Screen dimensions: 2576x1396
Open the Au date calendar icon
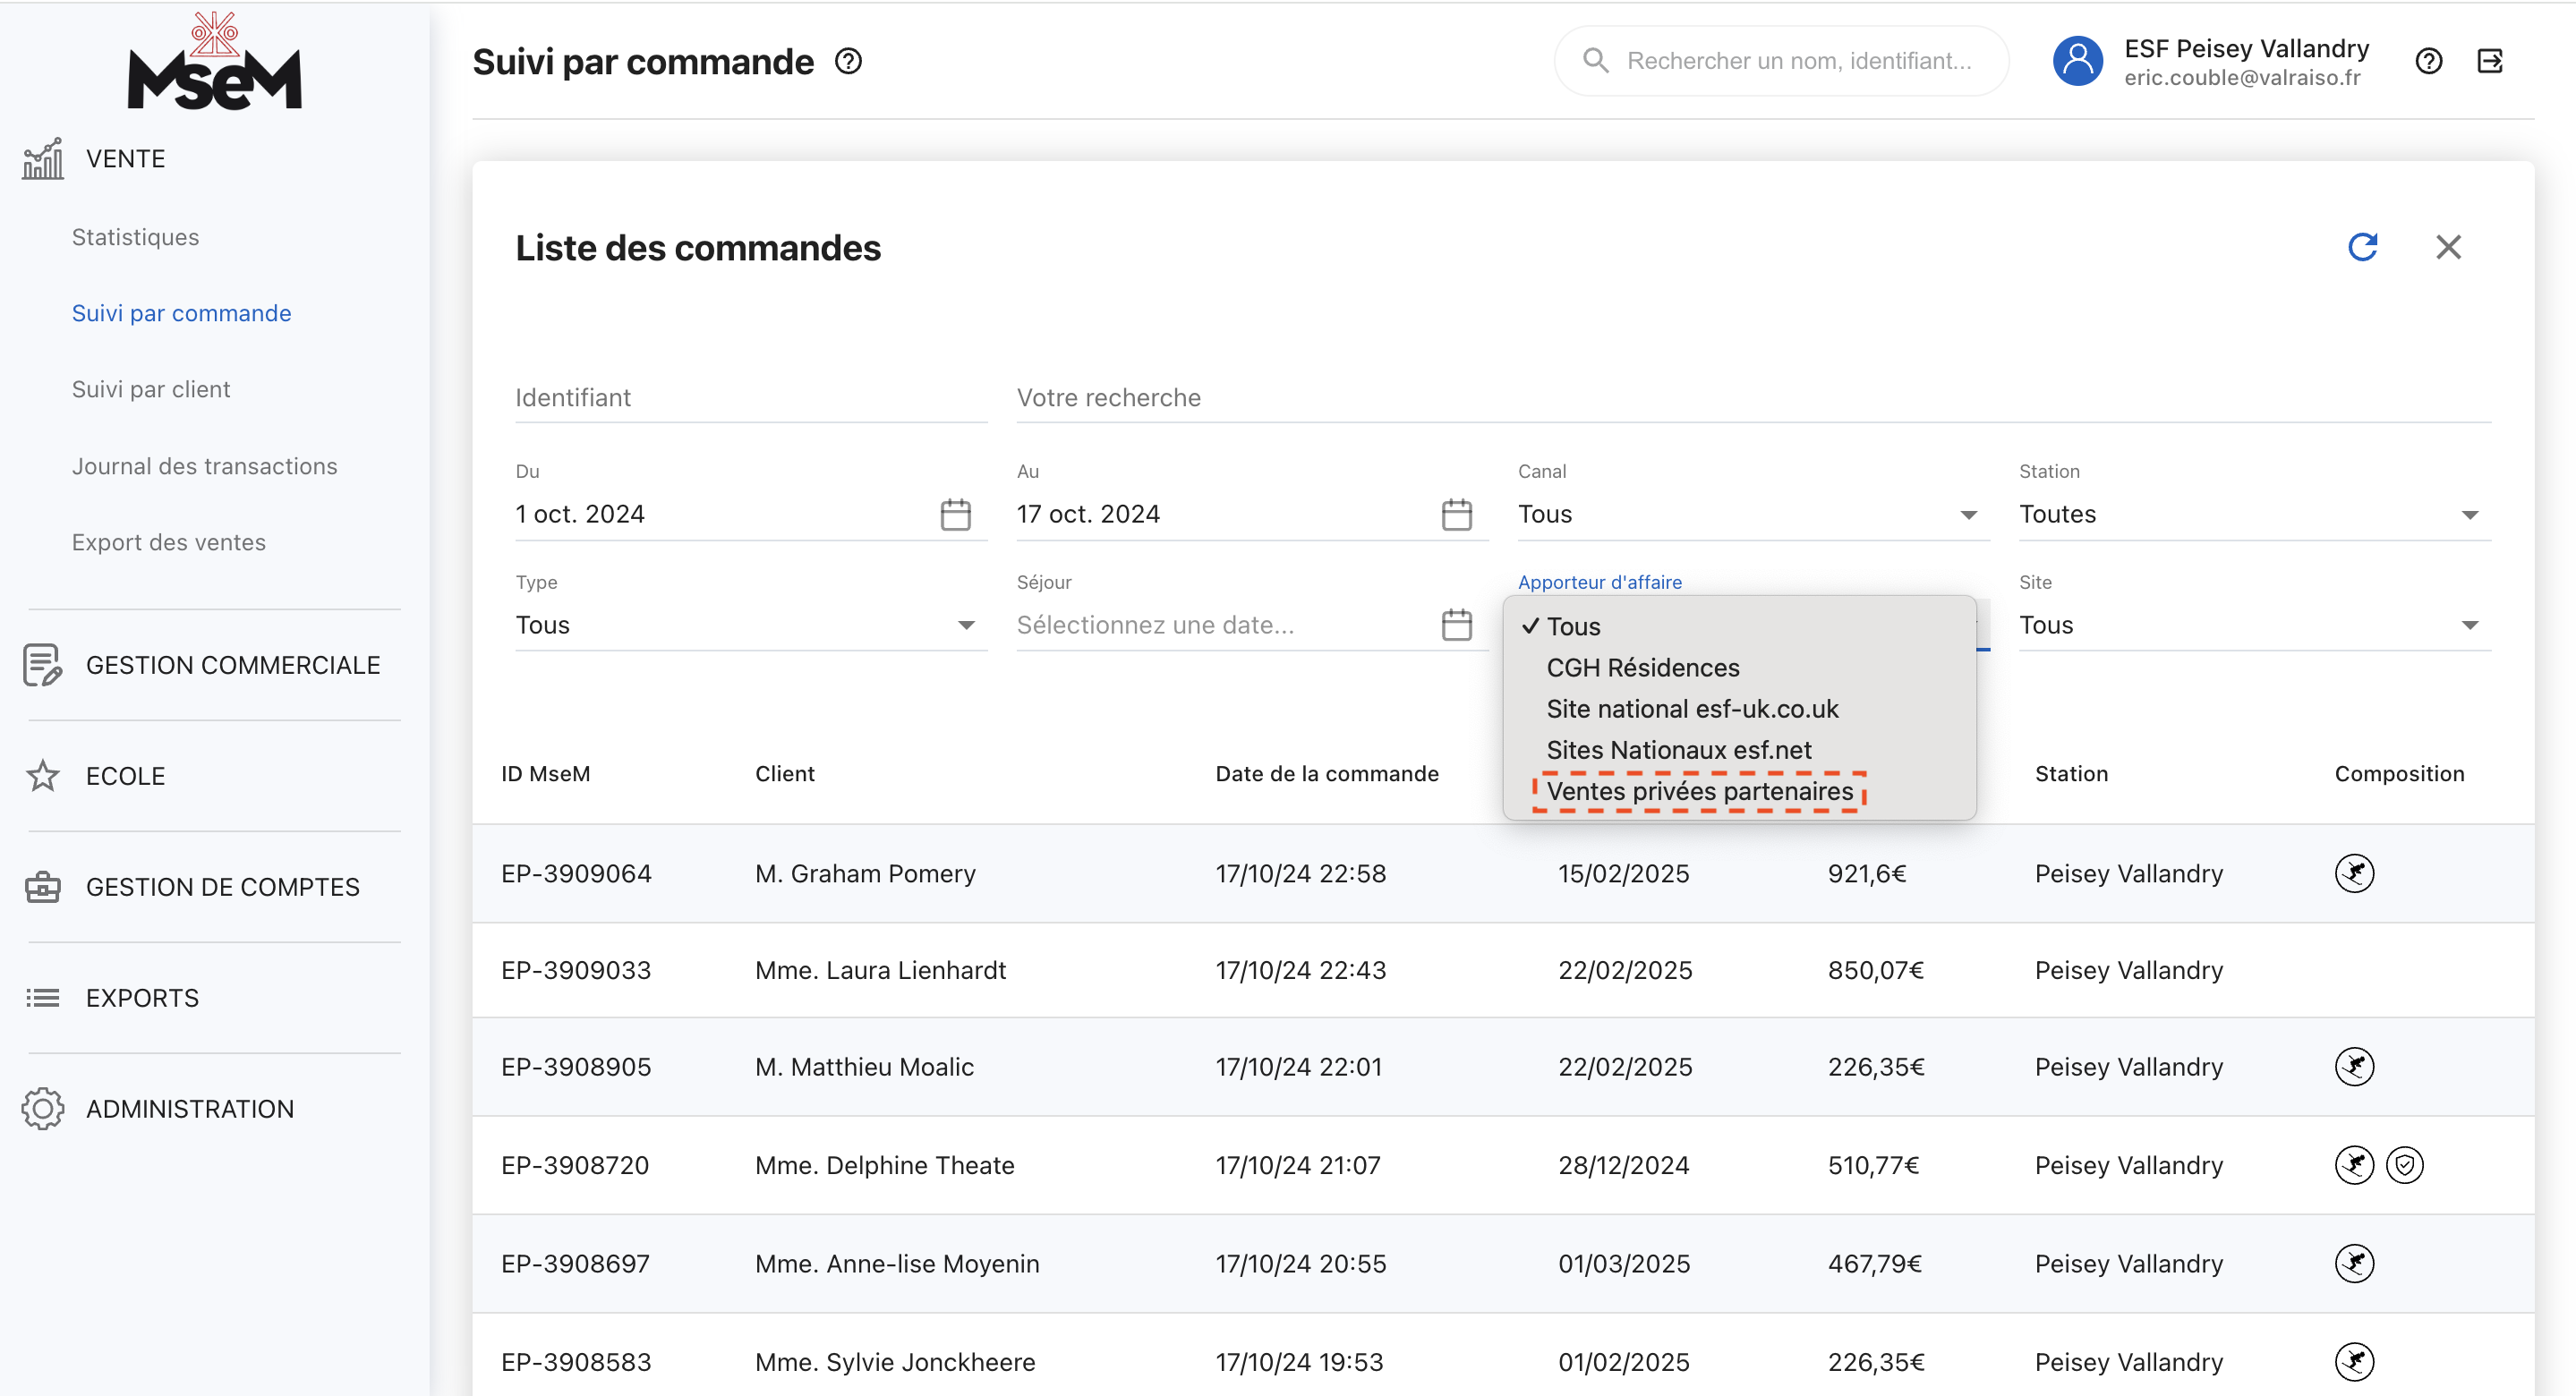pyautogui.click(x=1456, y=514)
